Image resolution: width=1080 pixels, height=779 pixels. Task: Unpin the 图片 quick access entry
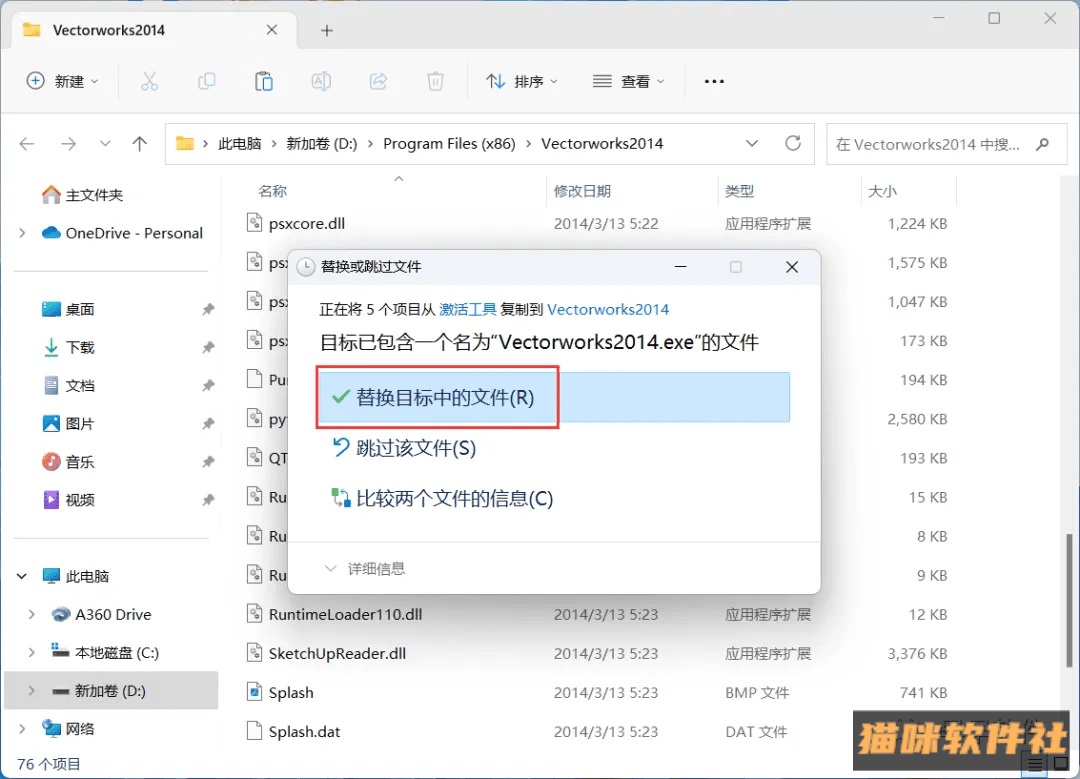pos(208,424)
